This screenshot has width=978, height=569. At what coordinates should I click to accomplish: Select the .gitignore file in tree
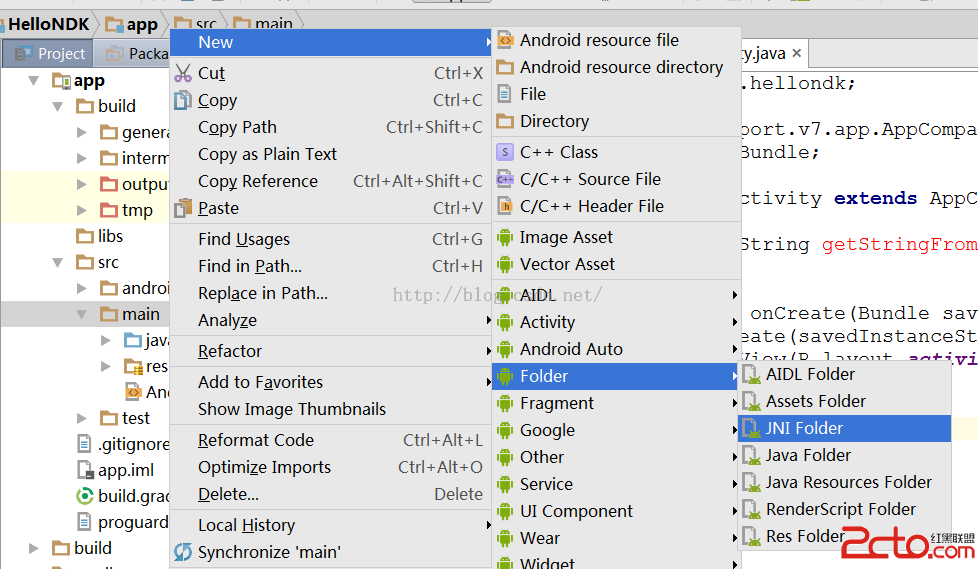[x=132, y=444]
